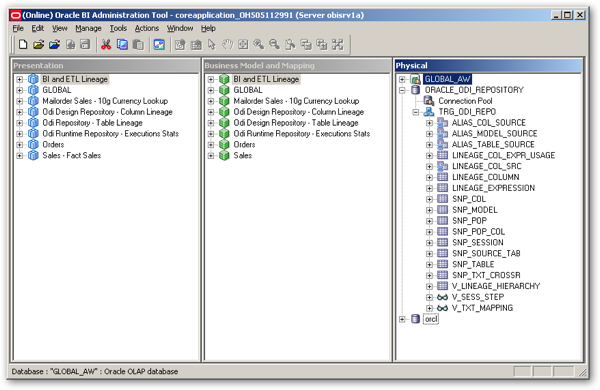Click the Copy toolbar icon
The image size is (600, 390).
coord(122,45)
